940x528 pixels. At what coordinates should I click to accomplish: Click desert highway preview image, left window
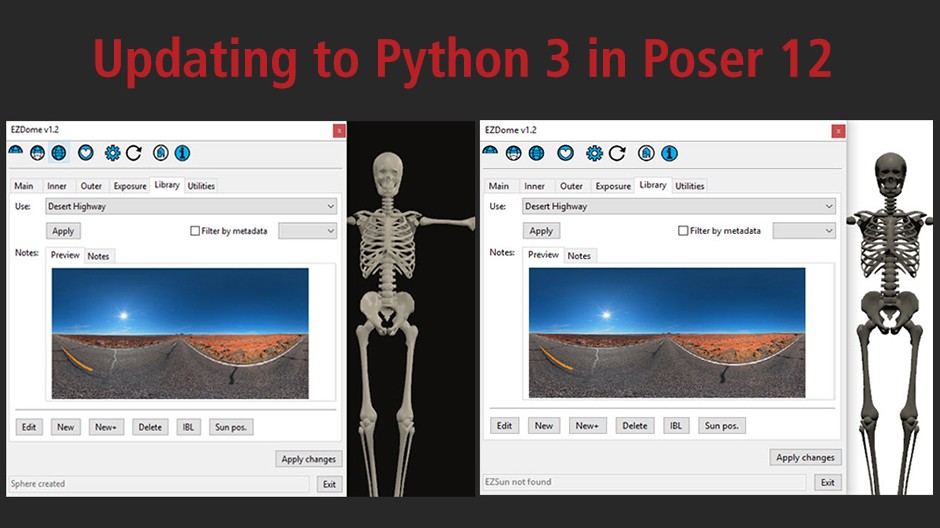(180, 333)
